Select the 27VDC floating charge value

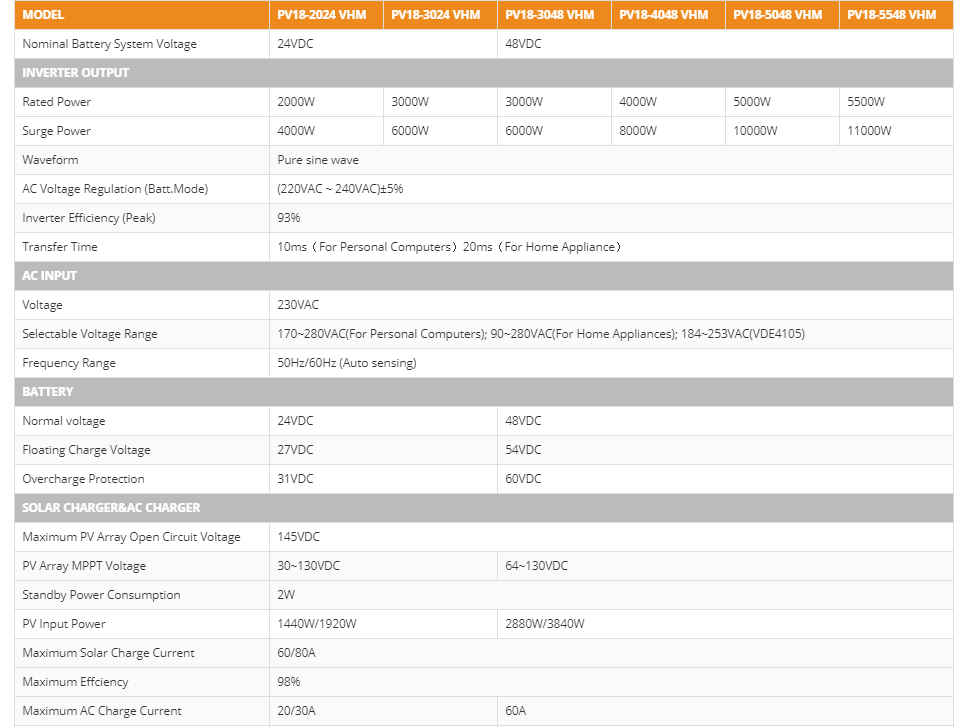click(295, 449)
